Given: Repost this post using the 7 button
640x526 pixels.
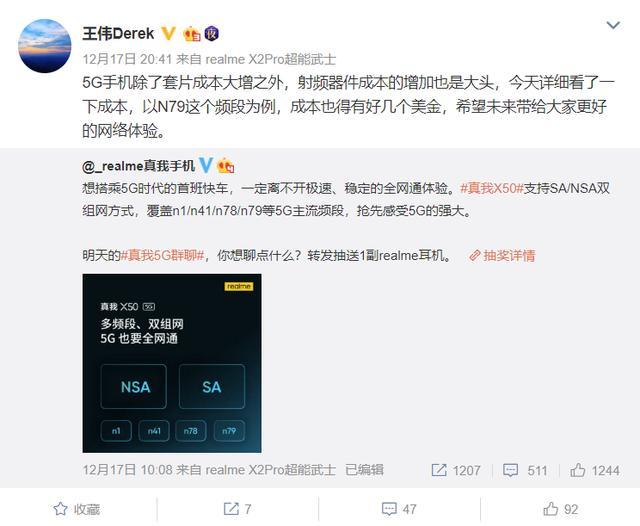Looking at the screenshot, I should (237, 509).
